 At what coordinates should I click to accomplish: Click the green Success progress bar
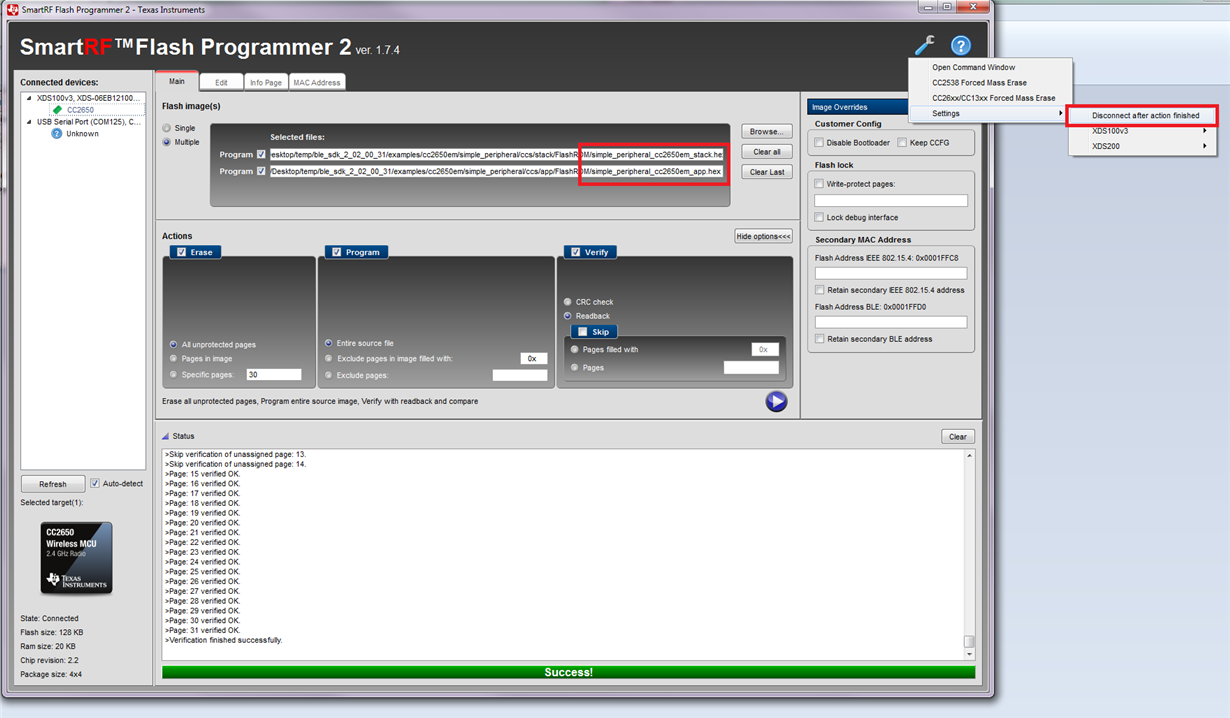pyautogui.click(x=568, y=673)
